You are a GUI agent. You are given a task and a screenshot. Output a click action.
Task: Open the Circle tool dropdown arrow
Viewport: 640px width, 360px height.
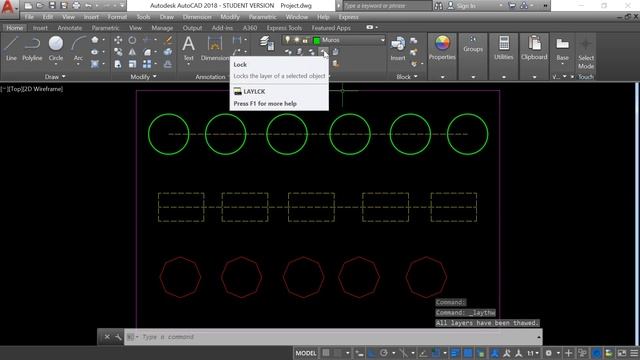[x=56, y=64]
